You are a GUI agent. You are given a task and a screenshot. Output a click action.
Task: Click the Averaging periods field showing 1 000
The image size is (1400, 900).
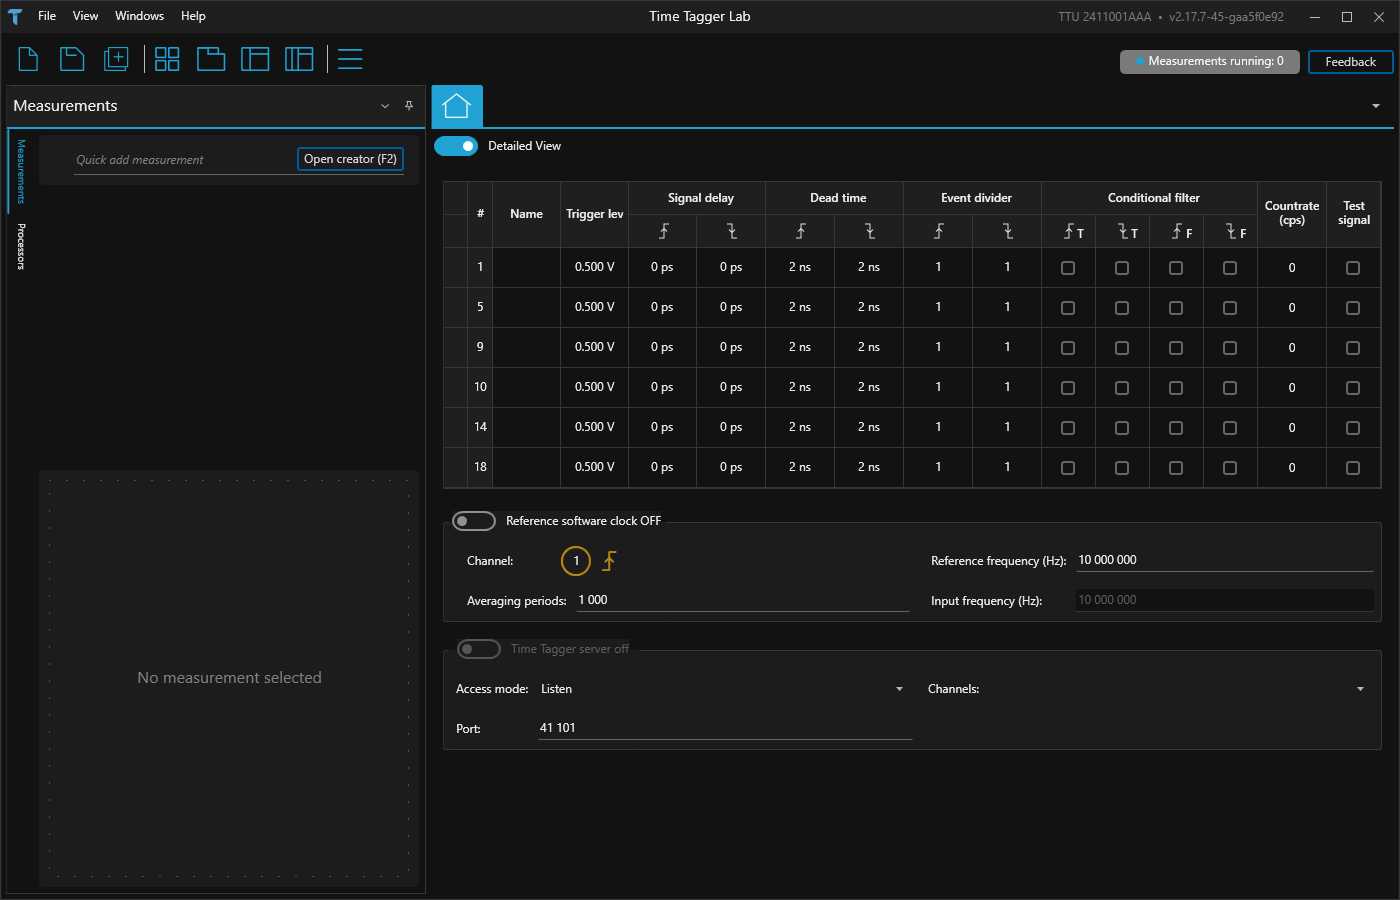[x=743, y=600]
